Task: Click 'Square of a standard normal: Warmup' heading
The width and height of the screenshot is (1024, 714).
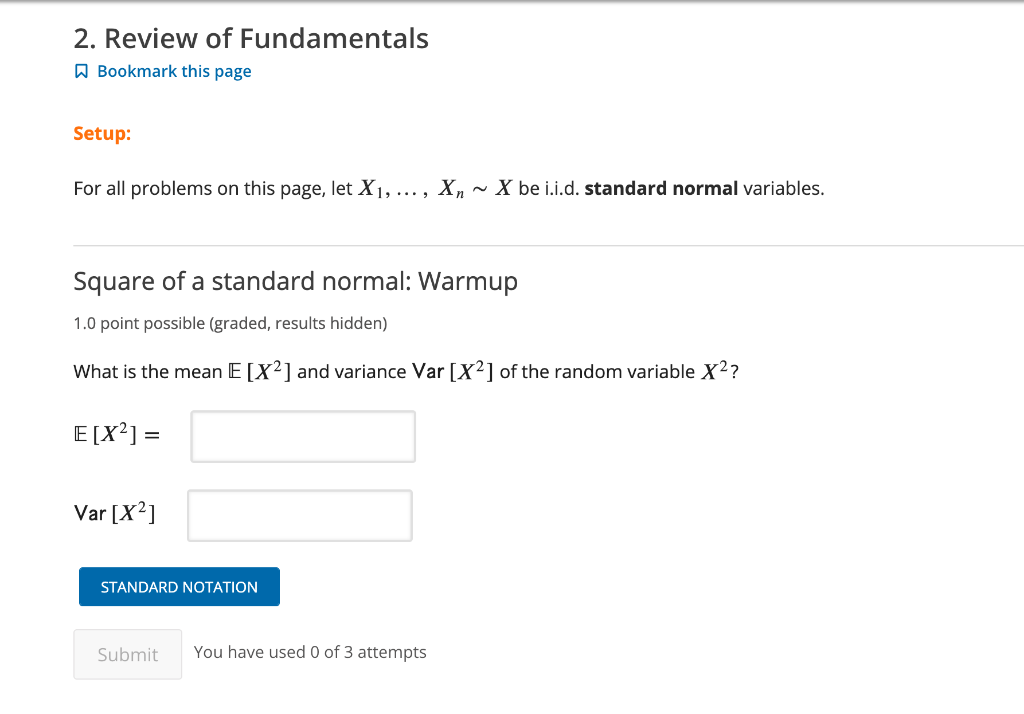Action: coord(295,281)
